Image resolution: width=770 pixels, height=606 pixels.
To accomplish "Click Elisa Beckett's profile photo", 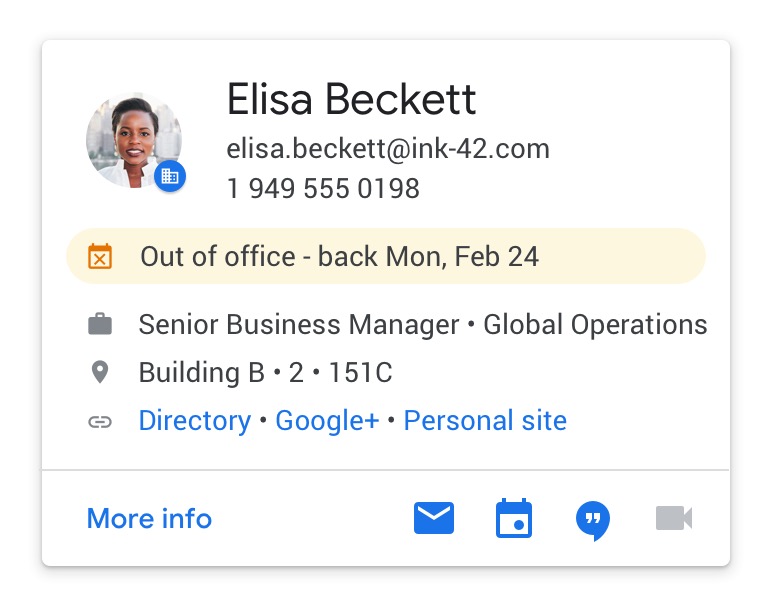I will tap(132, 140).
